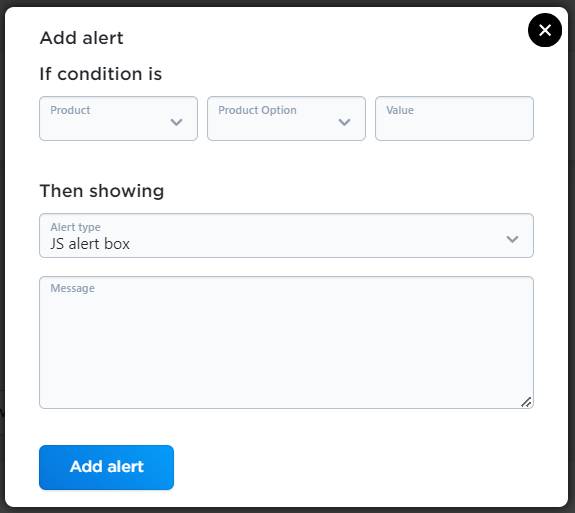Open the Product dropdown field
This screenshot has height=513, width=575.
(x=118, y=118)
